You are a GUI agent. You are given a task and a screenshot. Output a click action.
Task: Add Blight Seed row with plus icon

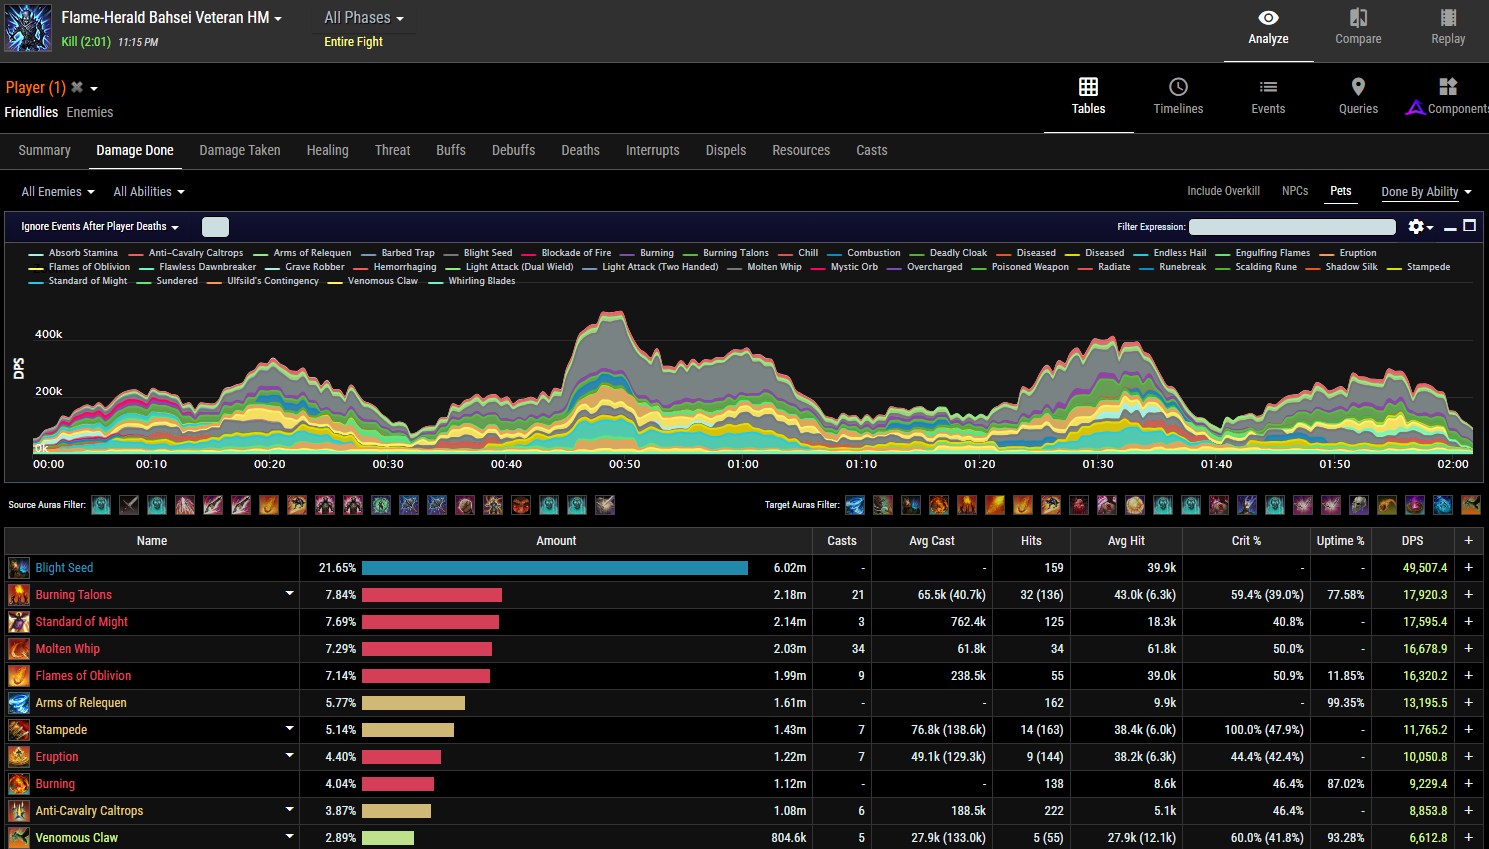point(1468,567)
